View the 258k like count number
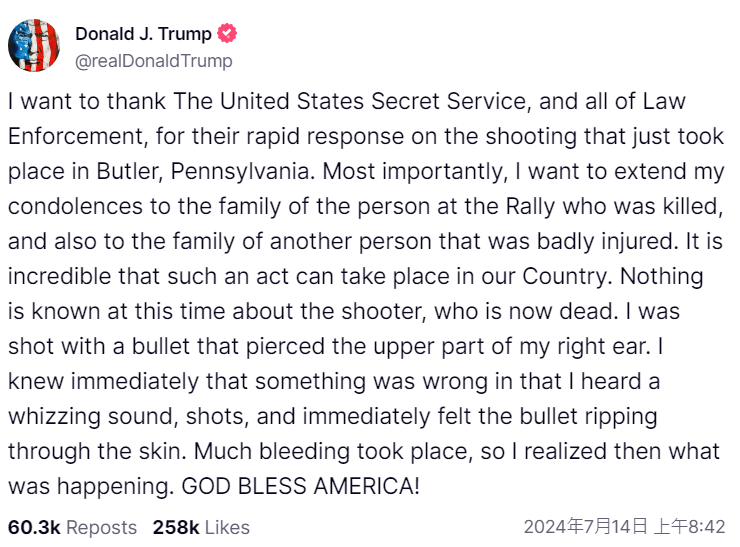The height and width of the screenshot is (547, 740). point(175,526)
